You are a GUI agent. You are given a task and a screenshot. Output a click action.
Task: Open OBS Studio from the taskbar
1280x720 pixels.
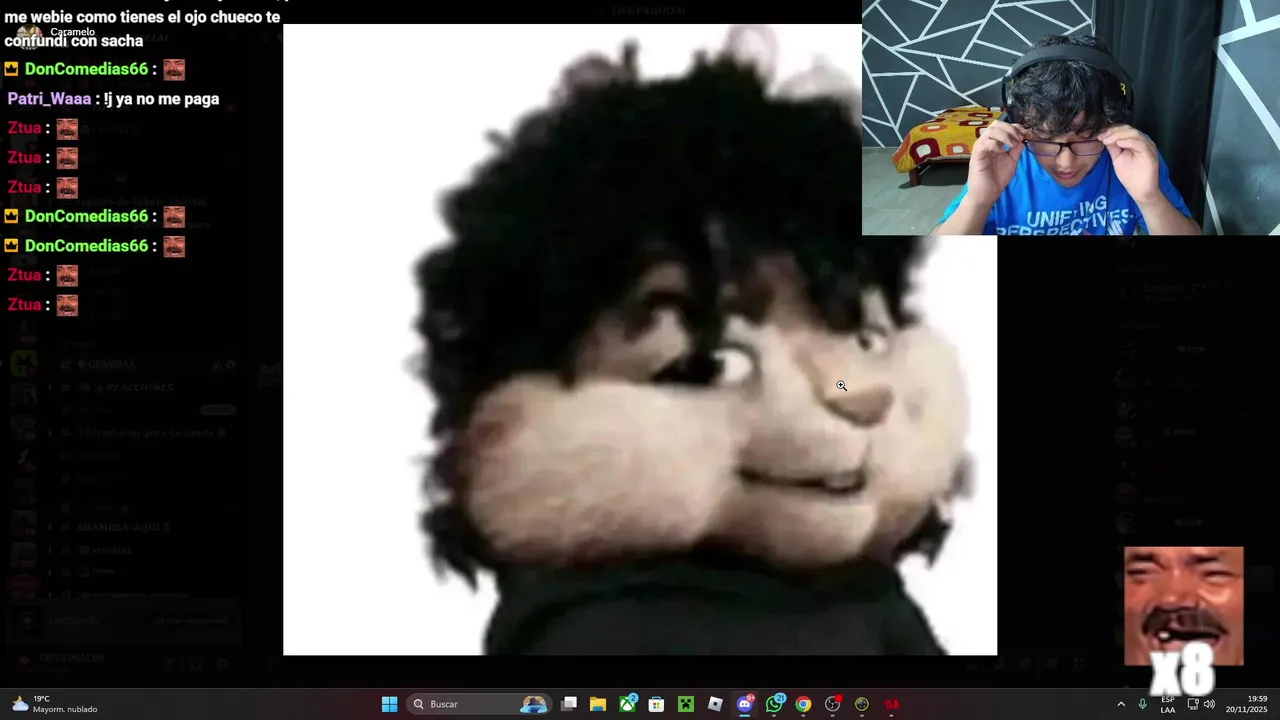point(832,704)
